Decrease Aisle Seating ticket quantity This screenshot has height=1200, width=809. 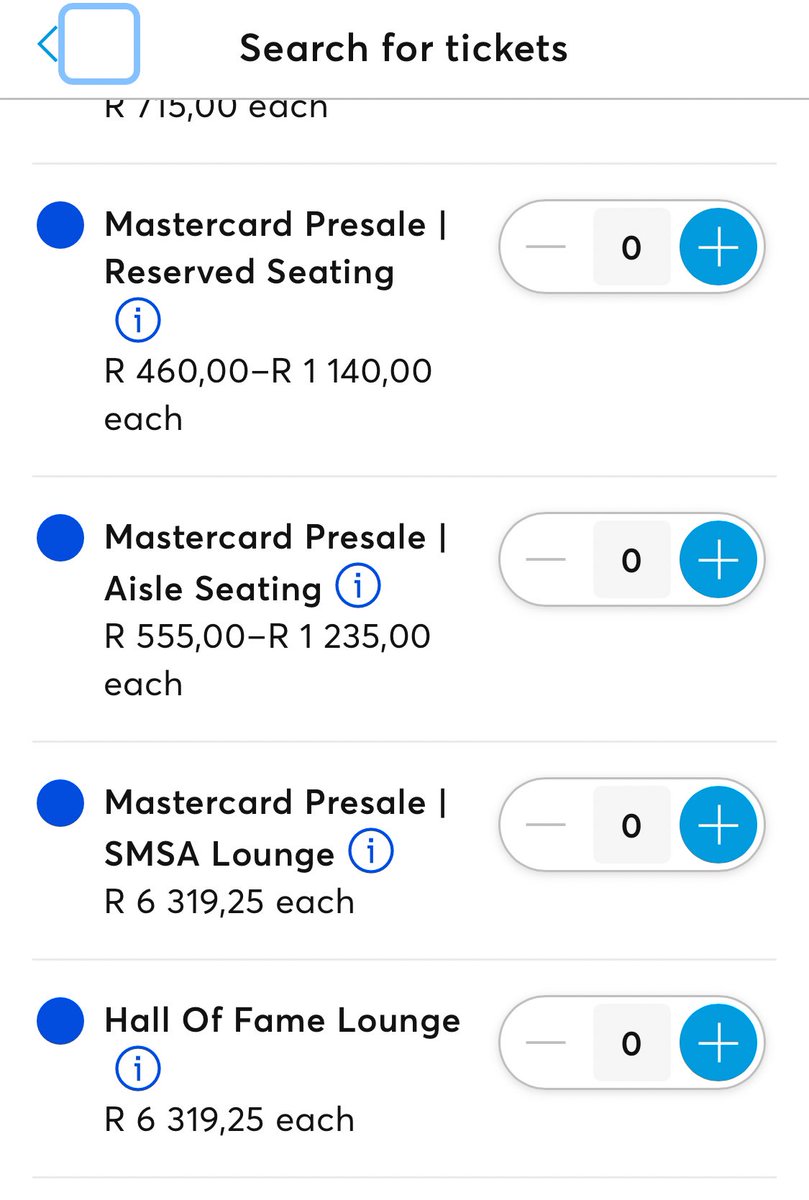point(546,560)
